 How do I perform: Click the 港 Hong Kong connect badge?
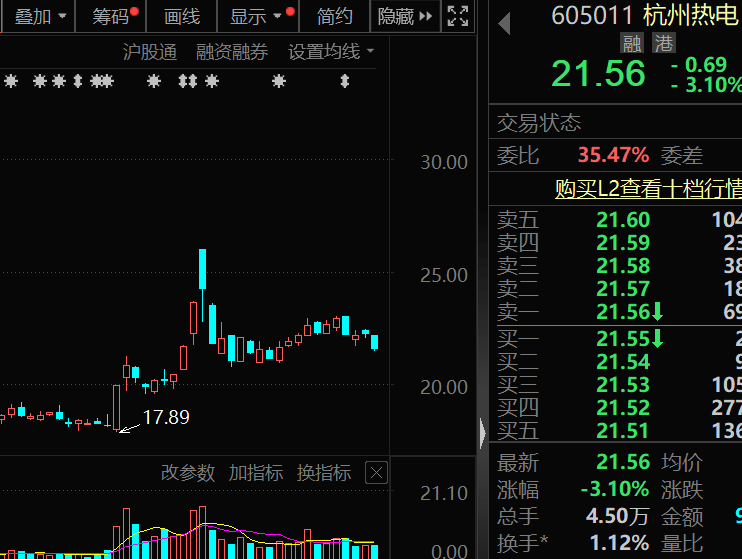(x=663, y=43)
